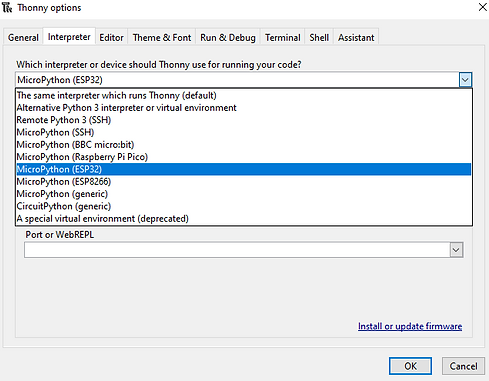Select highlighted 'MicroPython (ESP32)' list entry

[x=244, y=169]
